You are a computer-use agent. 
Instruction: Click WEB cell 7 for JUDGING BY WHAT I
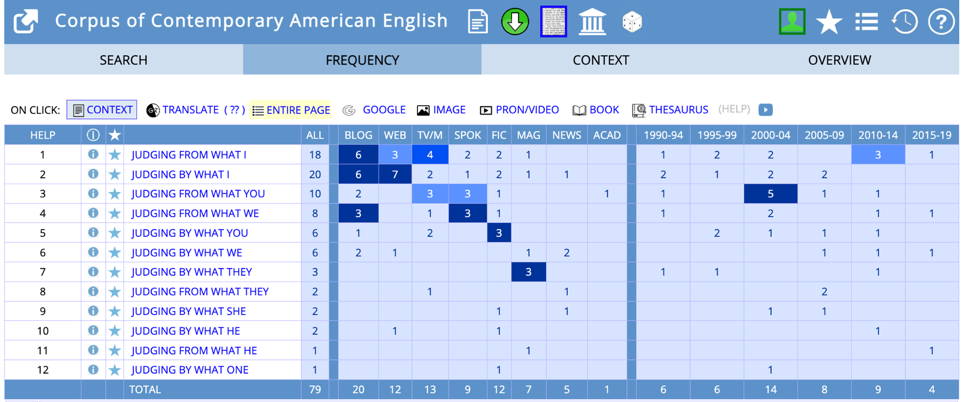395,175
